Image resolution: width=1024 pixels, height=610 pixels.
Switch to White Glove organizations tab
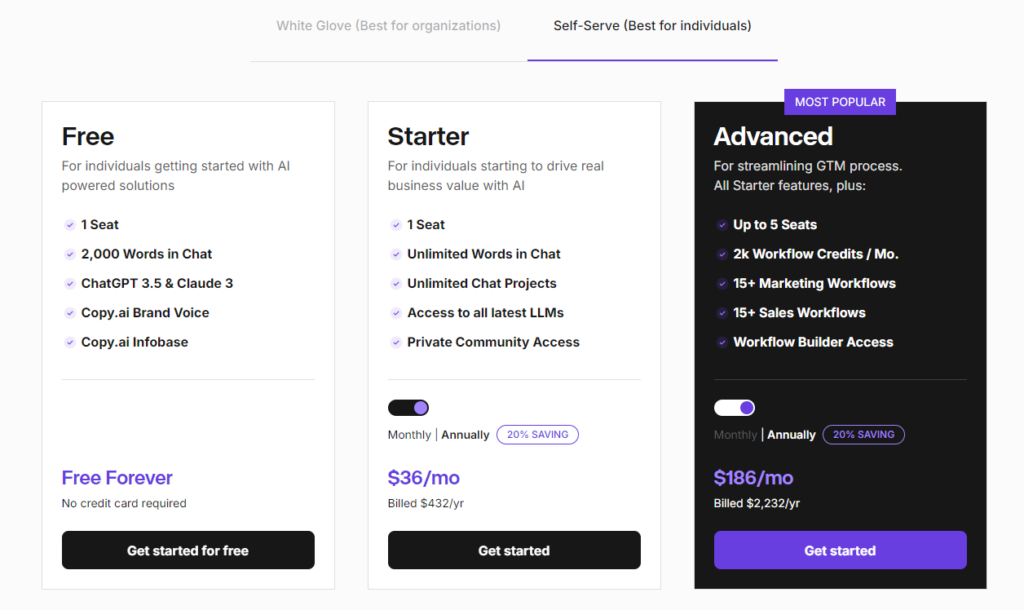[389, 25]
